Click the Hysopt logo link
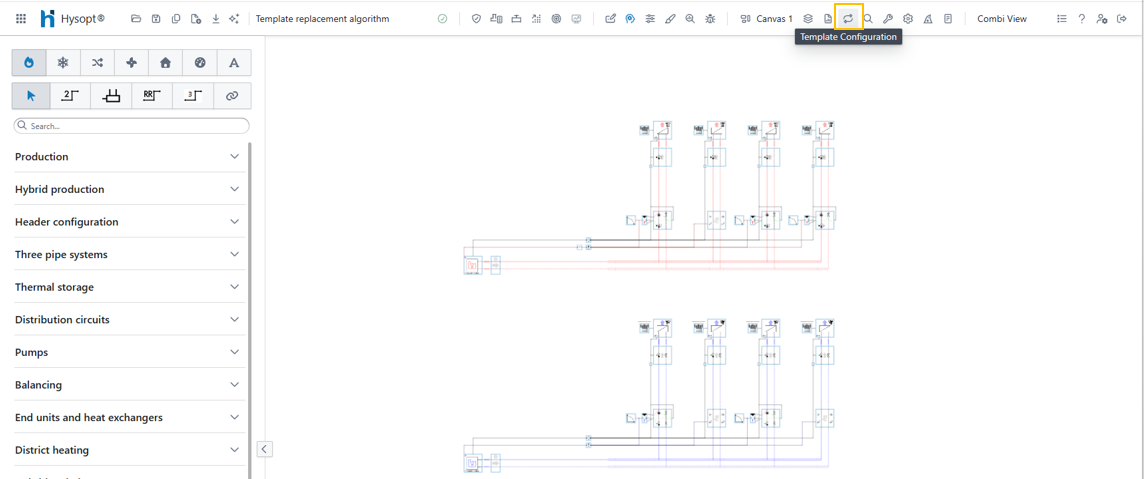Screen dimensions: 1144x479 click(x=72, y=19)
